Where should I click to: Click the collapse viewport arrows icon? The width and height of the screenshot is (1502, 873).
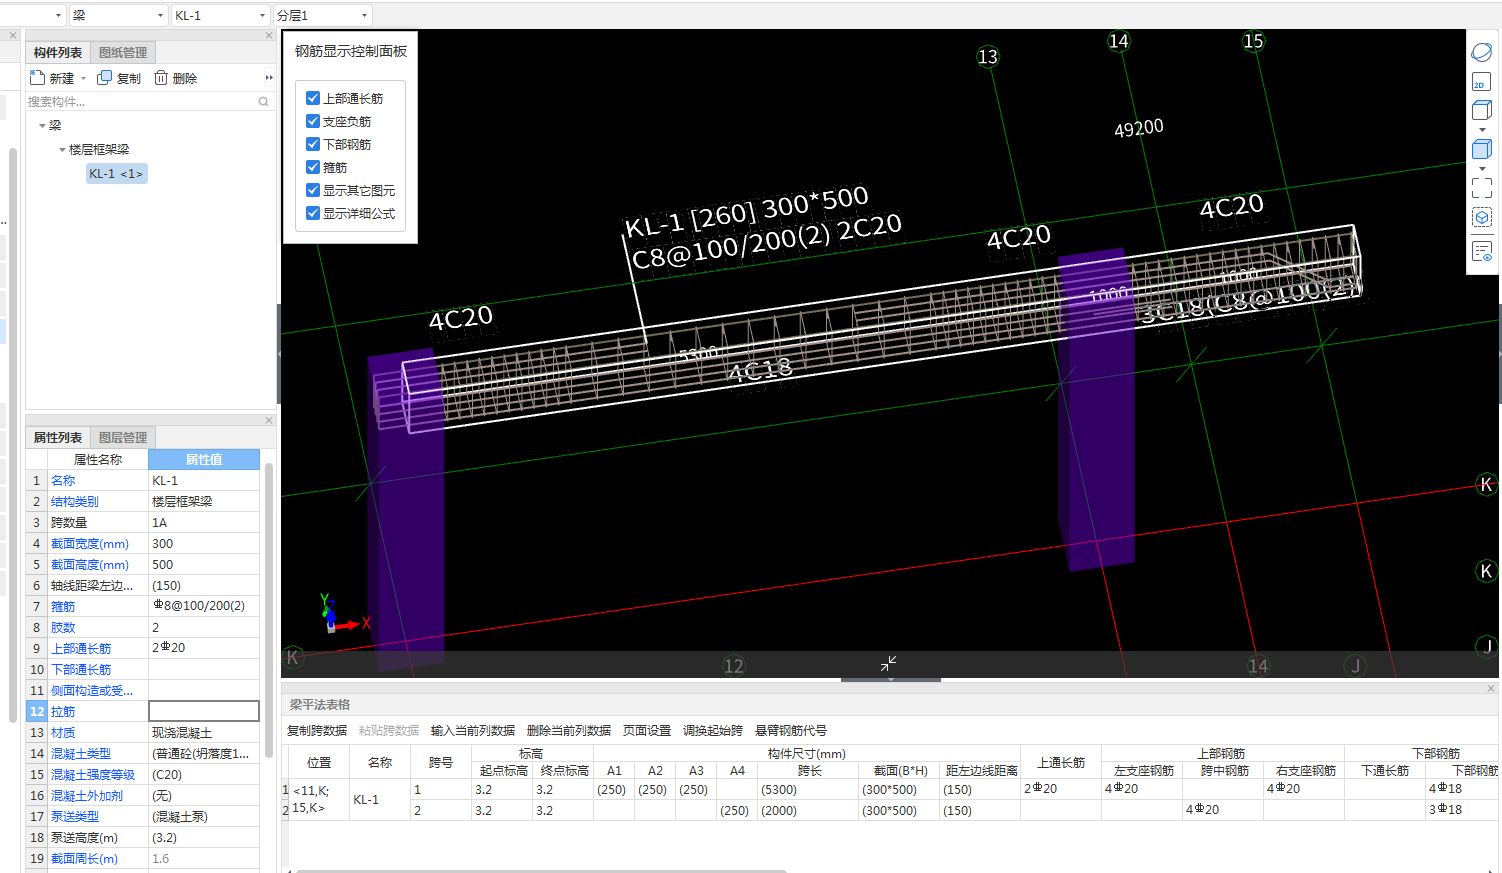pyautogui.click(x=888, y=663)
